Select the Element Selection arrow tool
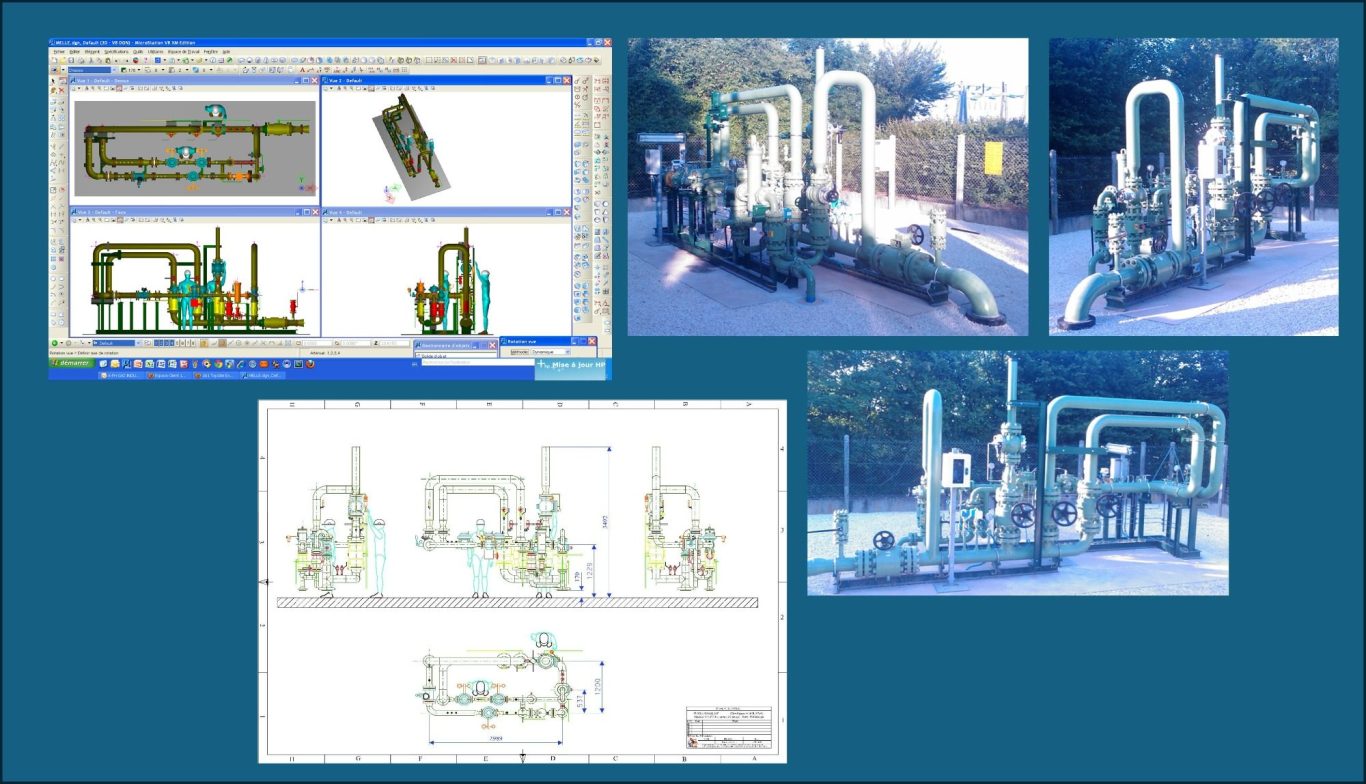Screen dimensions: 1366x784 pos(54,81)
